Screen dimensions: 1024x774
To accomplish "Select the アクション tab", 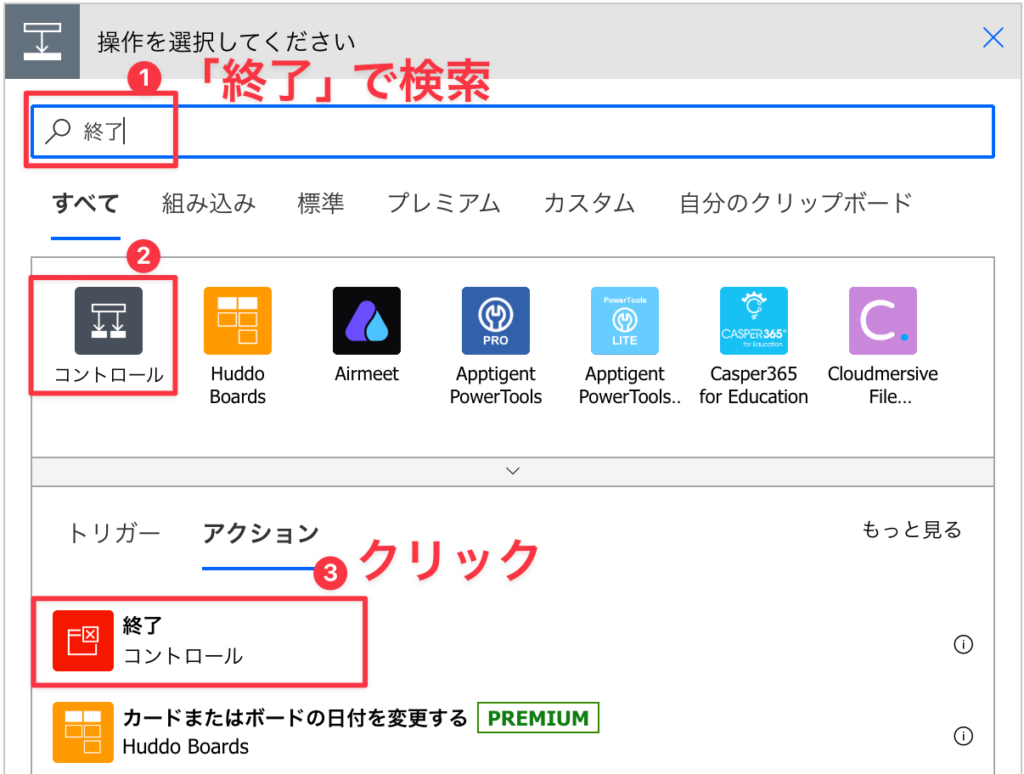I will [261, 534].
